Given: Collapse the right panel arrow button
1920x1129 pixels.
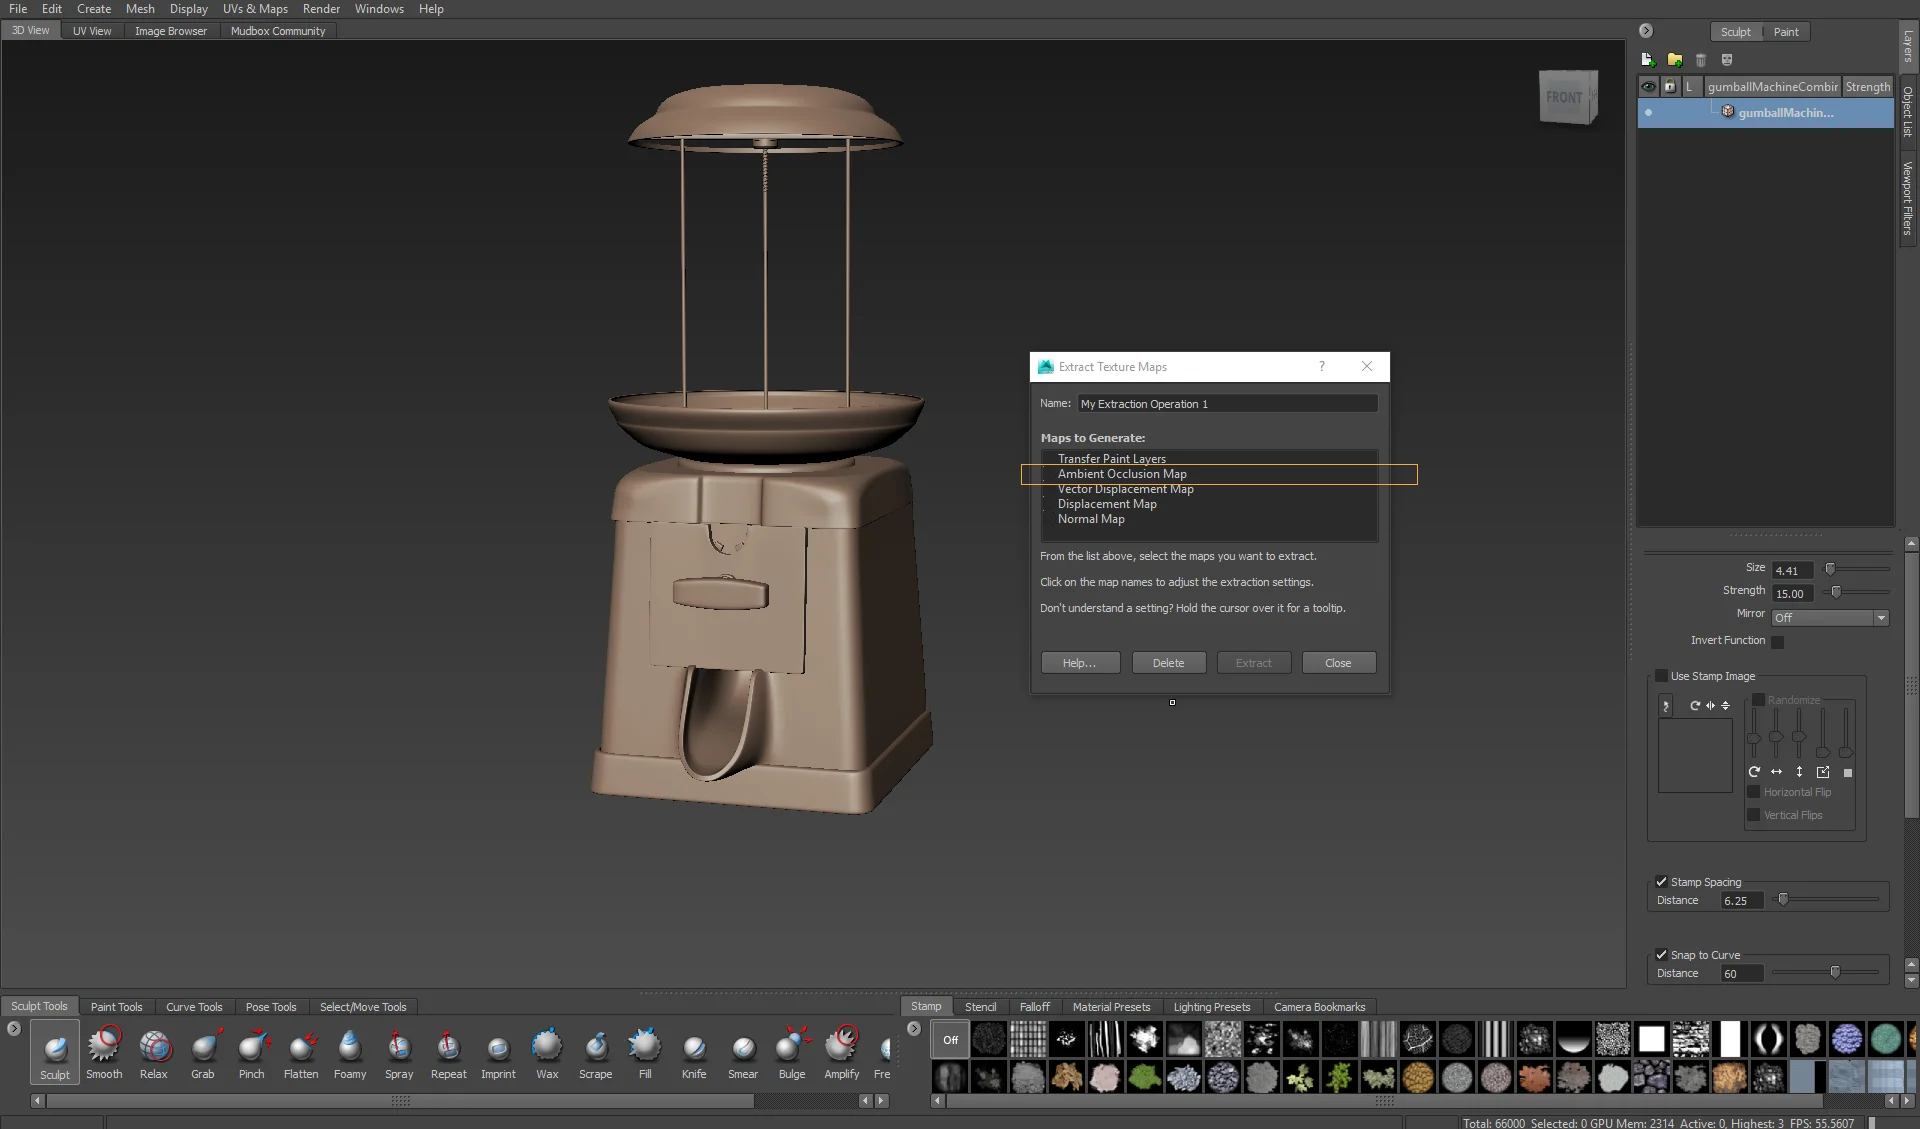Looking at the screenshot, I should (1646, 31).
